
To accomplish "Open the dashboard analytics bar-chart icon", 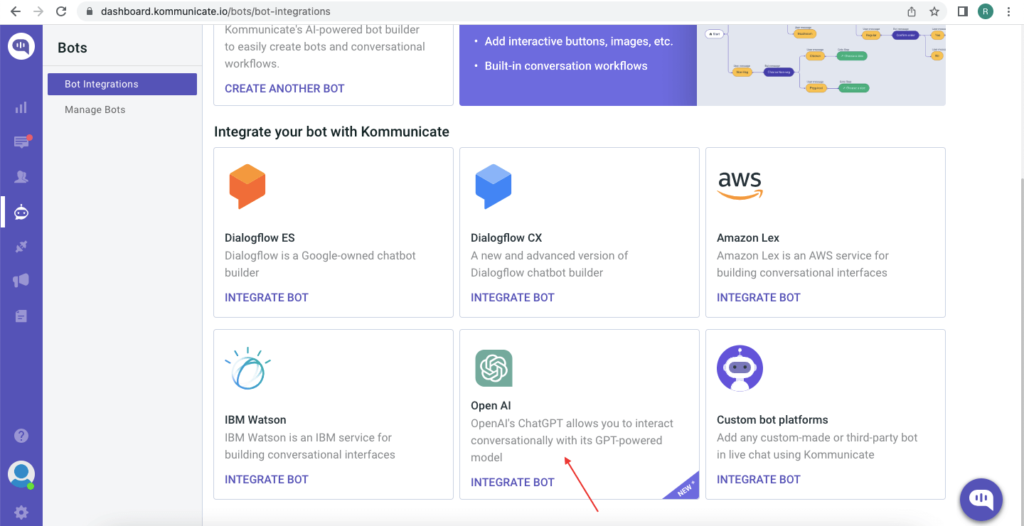I will [x=21, y=107].
